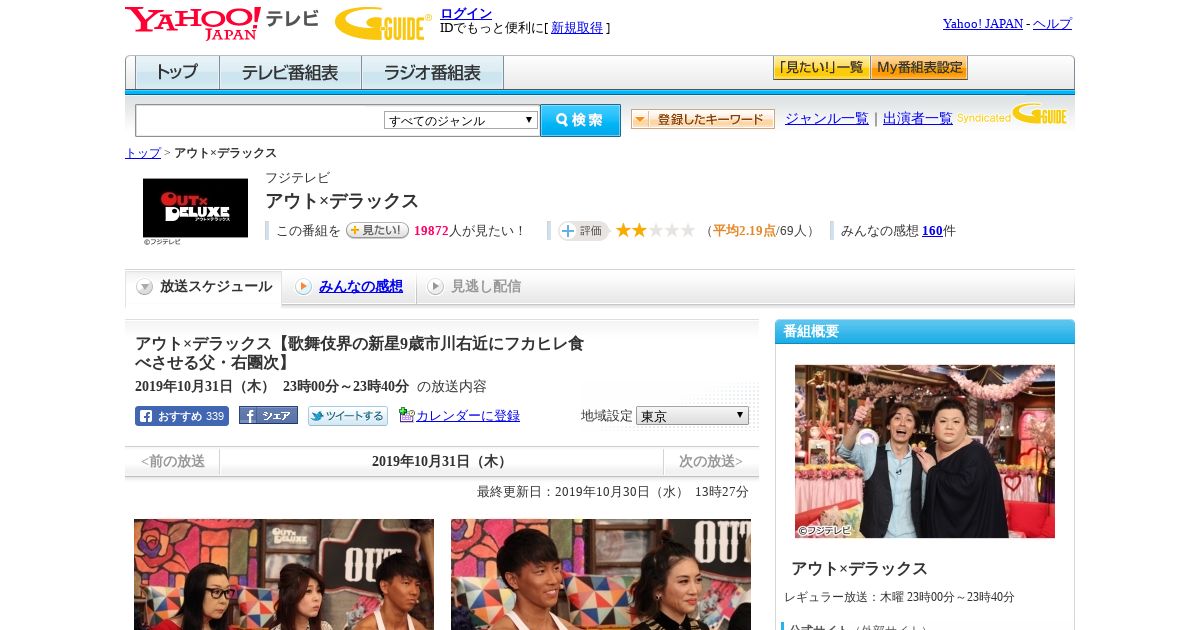Click the episode title 歌舞伎界の新星 heading

pyautogui.click(x=360, y=353)
